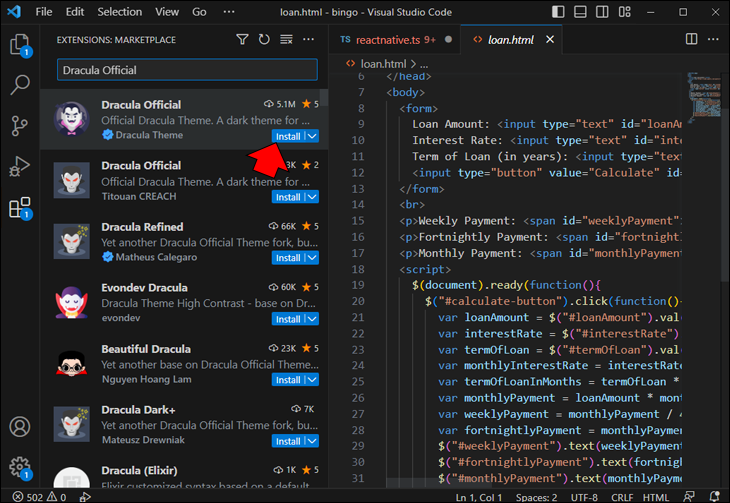Open the Go menu

tap(199, 12)
